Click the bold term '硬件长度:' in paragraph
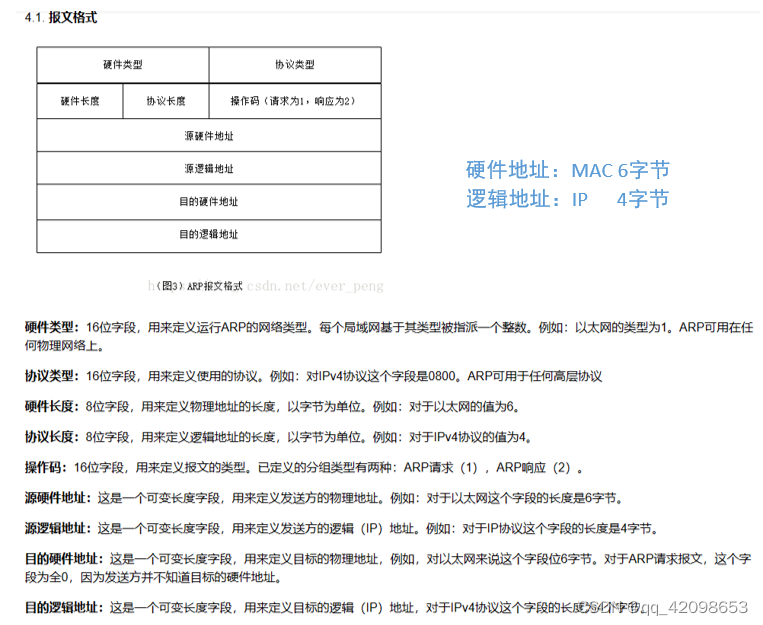Screen dimensions: 763x625 (52, 406)
